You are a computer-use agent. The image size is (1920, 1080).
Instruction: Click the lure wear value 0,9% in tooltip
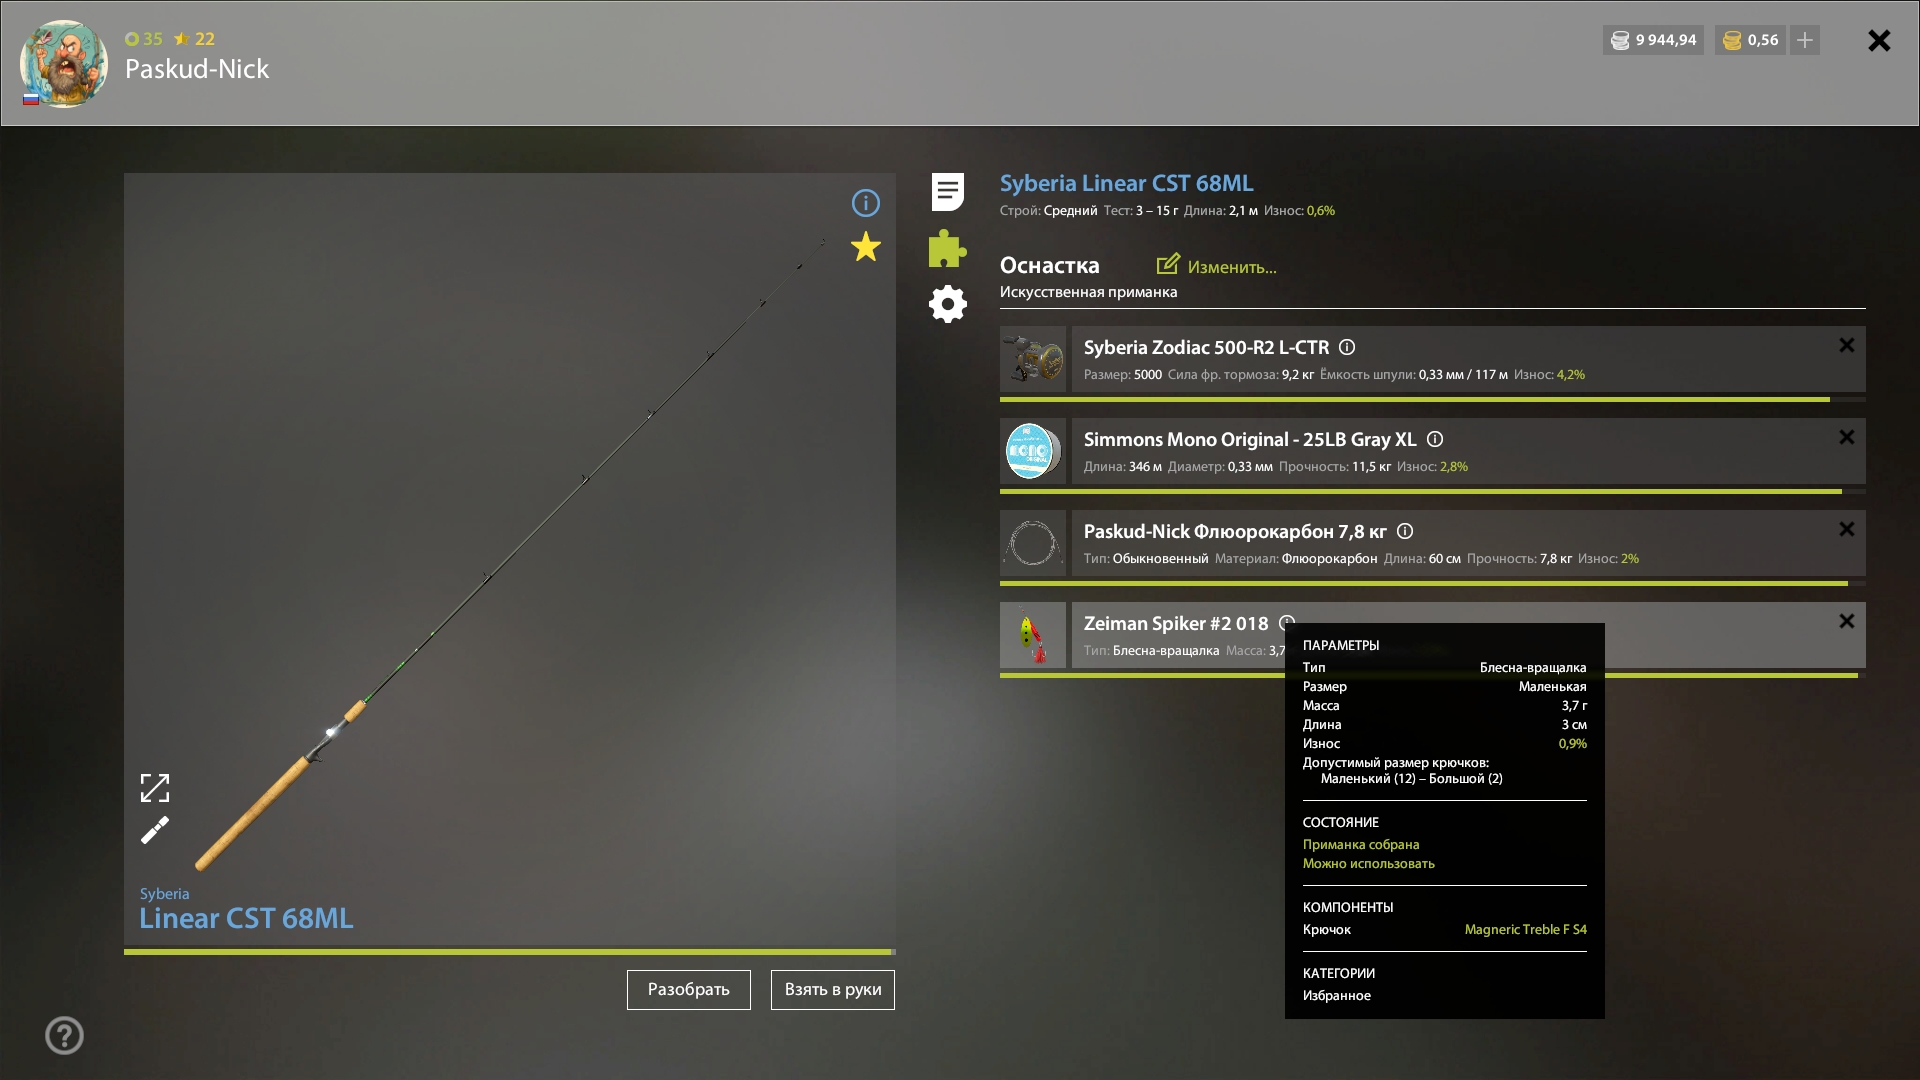click(x=1572, y=744)
